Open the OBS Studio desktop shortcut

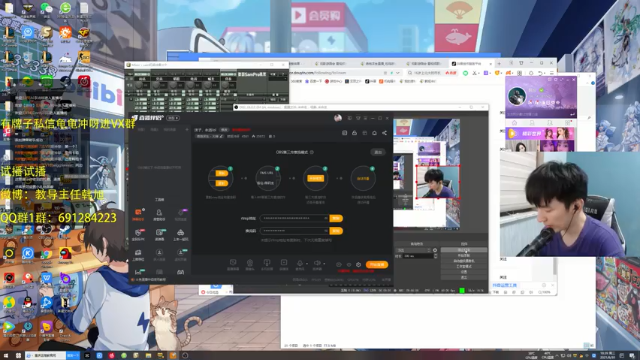[46, 230]
